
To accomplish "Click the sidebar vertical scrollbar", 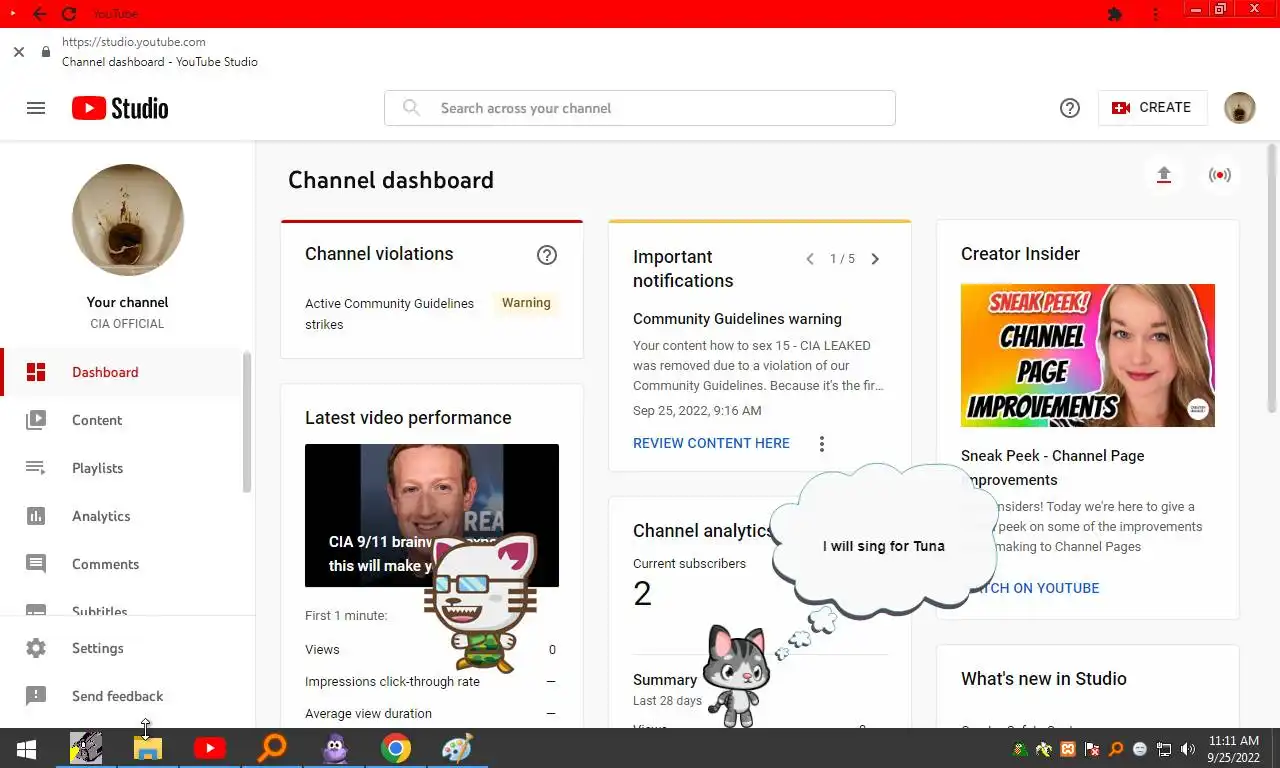I will [x=247, y=422].
